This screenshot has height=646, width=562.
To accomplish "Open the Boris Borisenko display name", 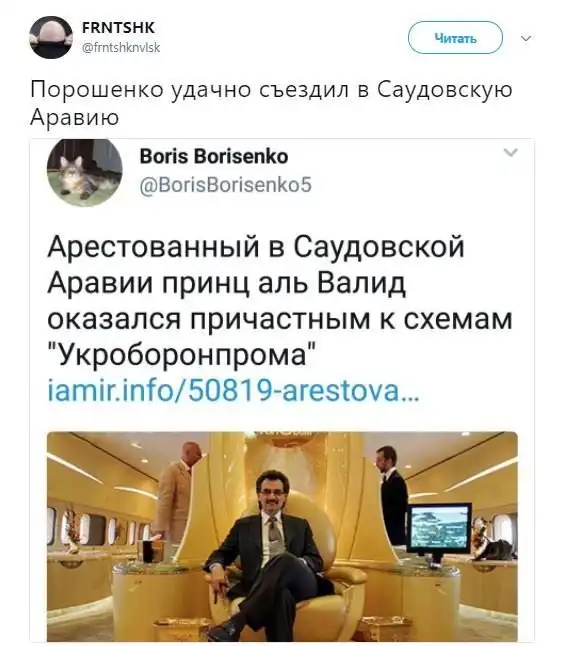I will pyautogui.click(x=214, y=157).
